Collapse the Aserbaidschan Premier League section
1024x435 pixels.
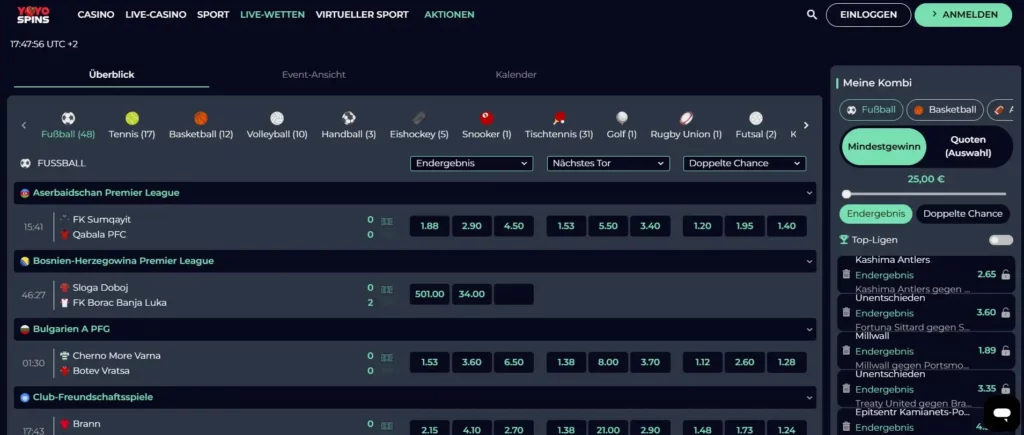click(x=810, y=193)
